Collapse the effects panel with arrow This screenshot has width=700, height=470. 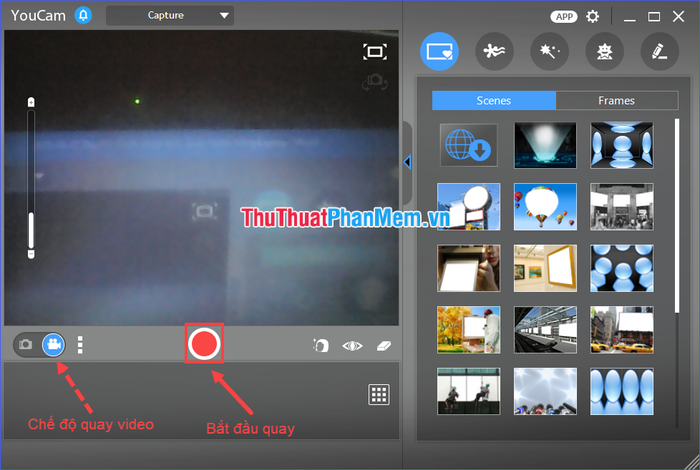407,162
